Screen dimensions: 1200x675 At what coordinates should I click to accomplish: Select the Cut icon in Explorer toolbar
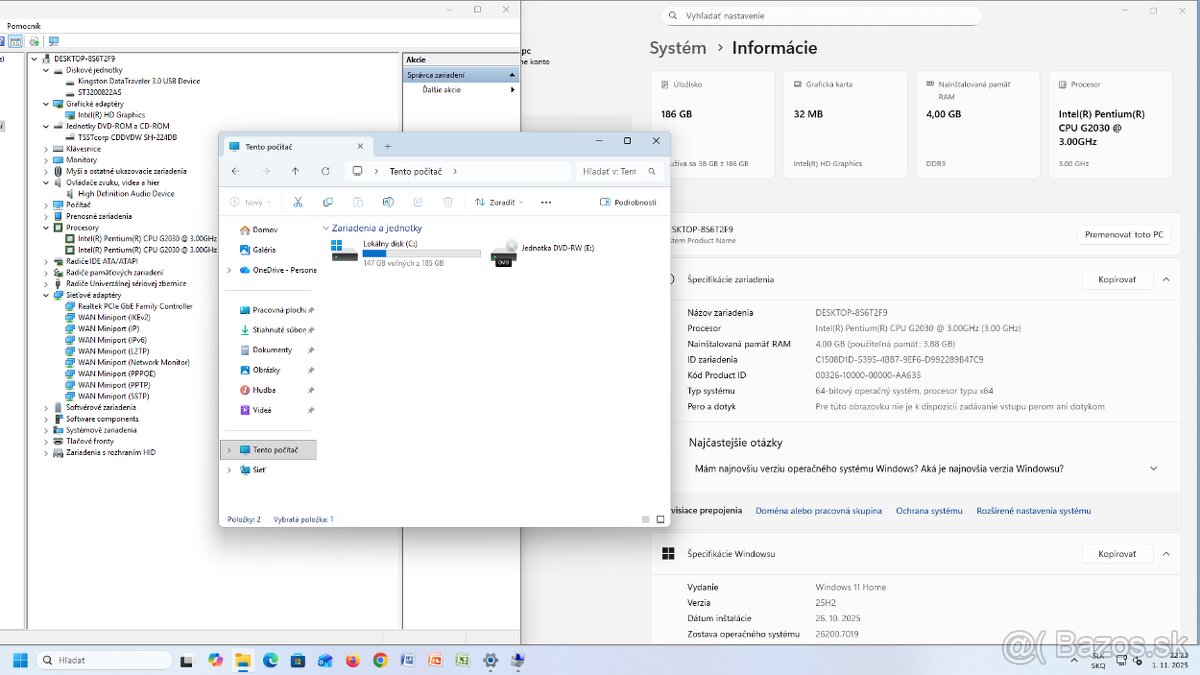299,202
